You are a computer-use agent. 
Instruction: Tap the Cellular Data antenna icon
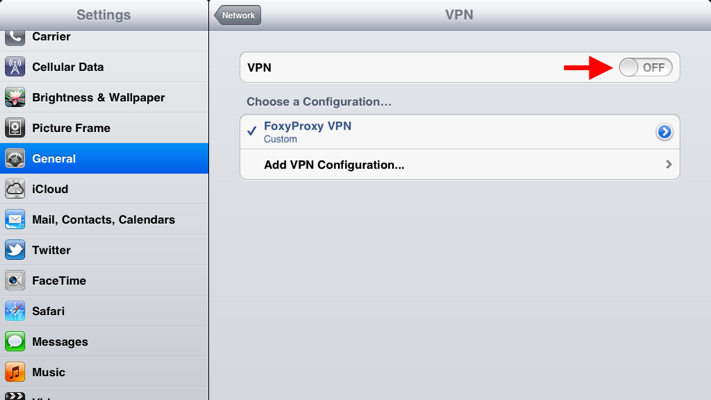(x=15, y=67)
